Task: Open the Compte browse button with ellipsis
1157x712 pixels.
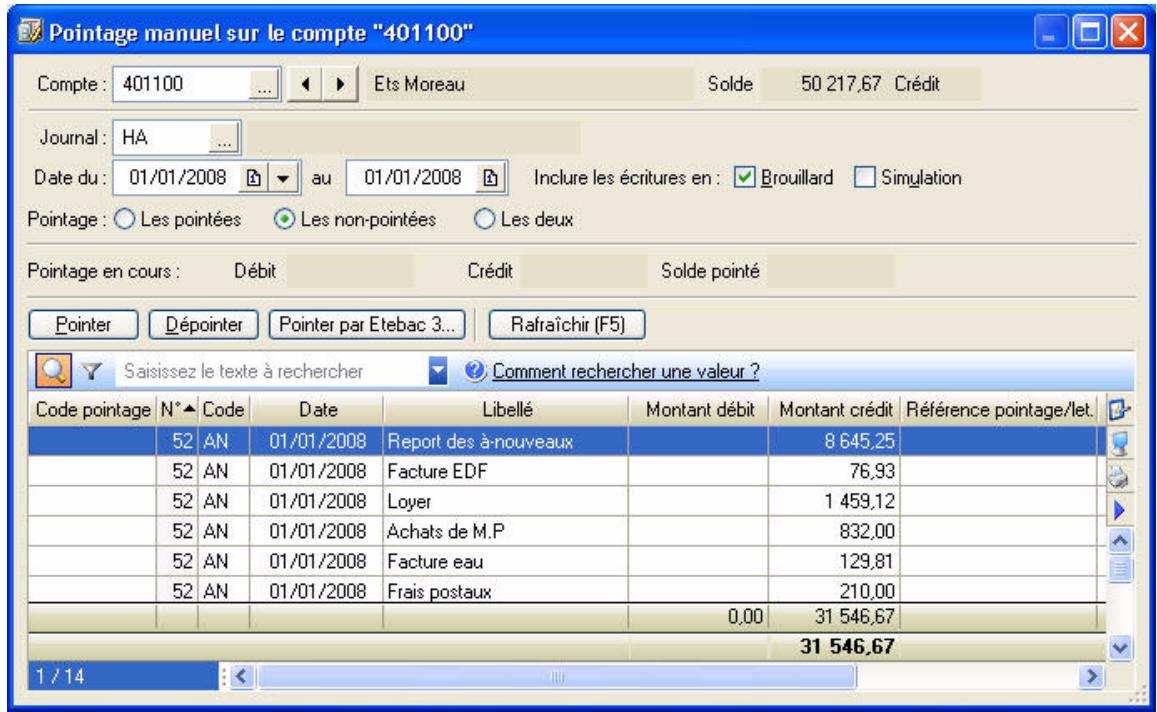Action: tap(263, 84)
